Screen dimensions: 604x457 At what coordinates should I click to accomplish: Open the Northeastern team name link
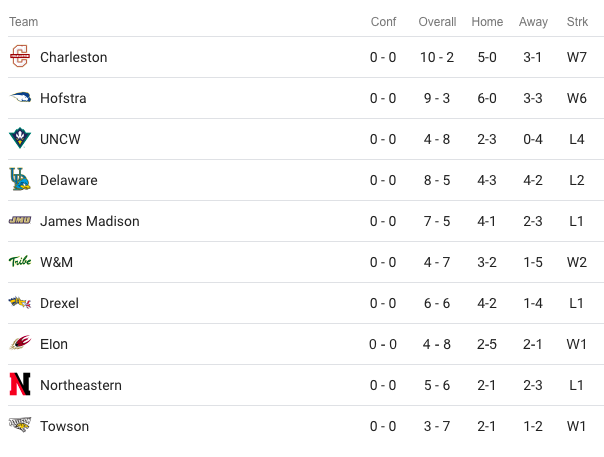click(80, 385)
